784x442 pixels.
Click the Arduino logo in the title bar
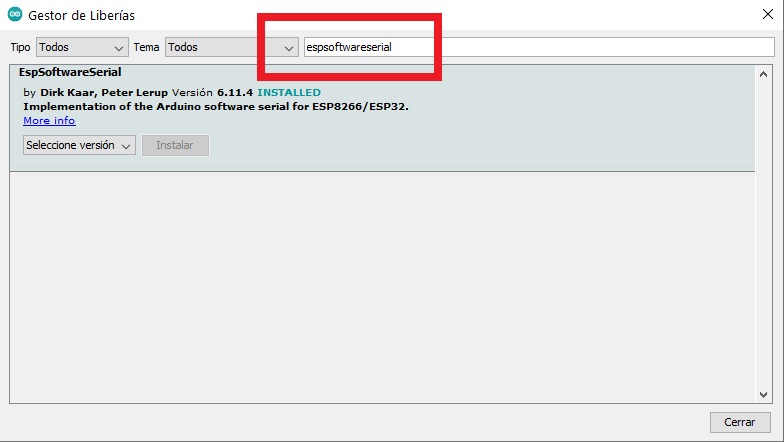[x=14, y=15]
